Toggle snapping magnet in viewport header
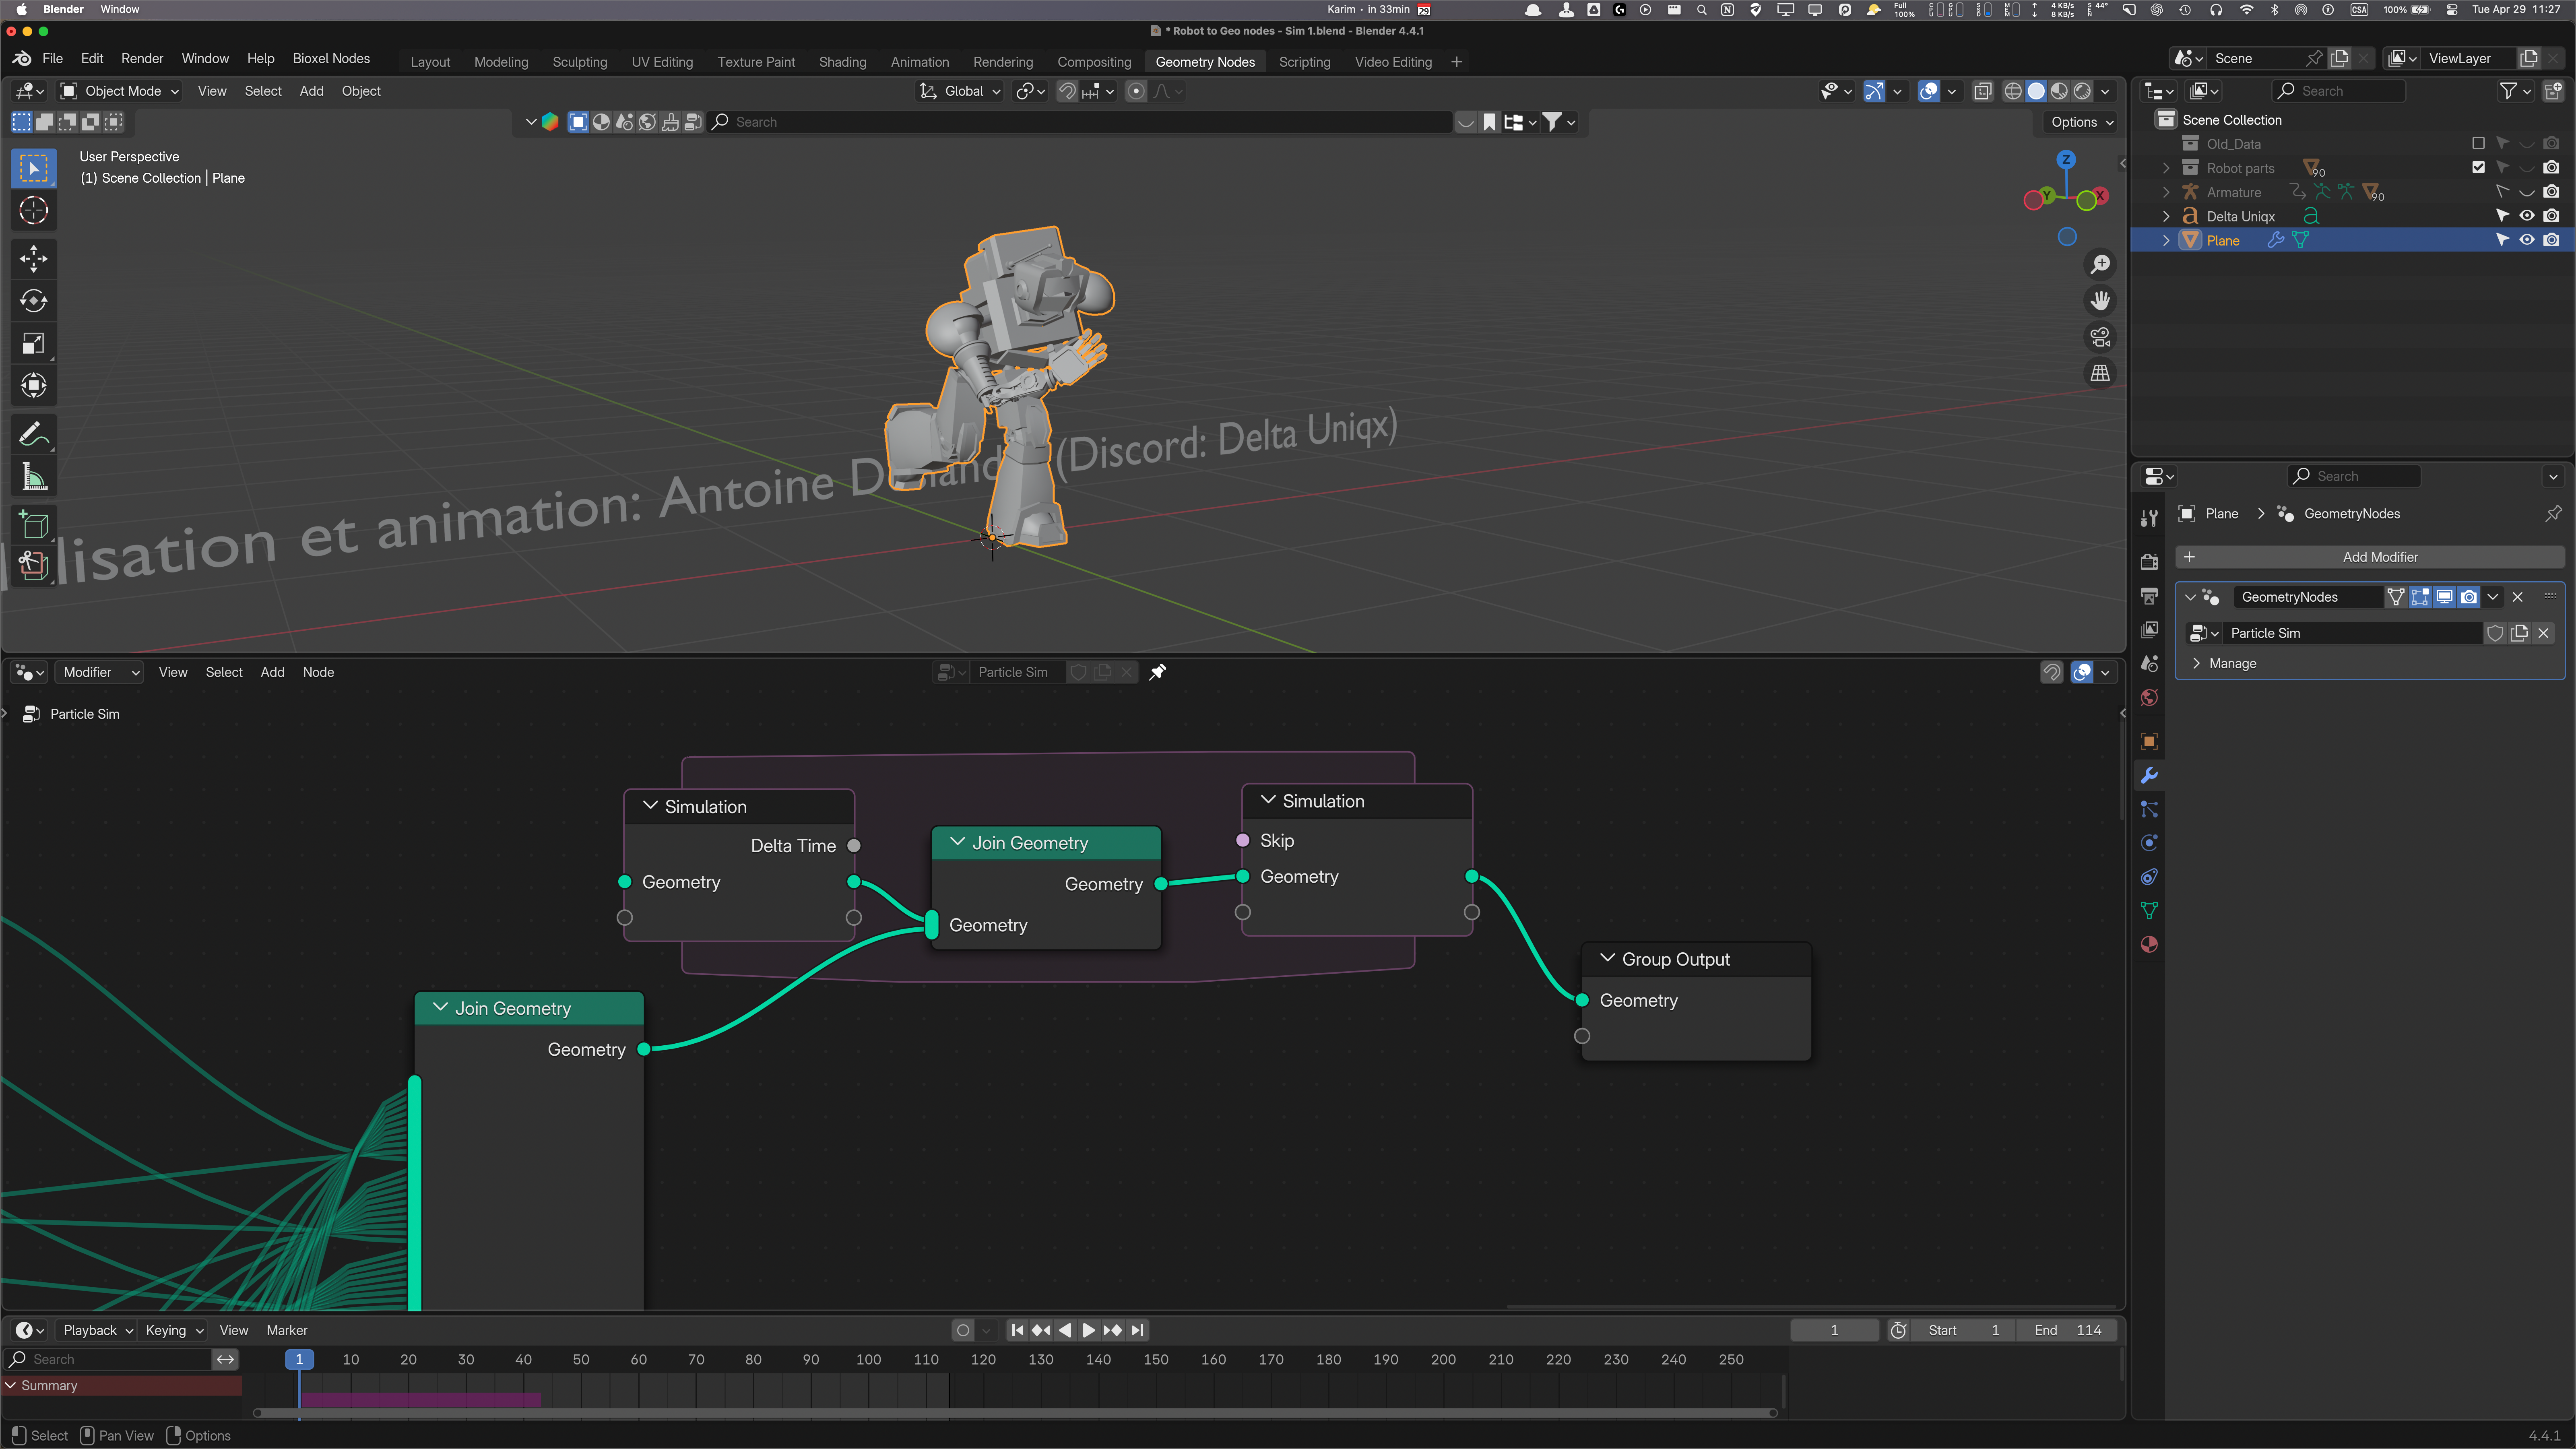2576x1449 pixels. [1067, 91]
